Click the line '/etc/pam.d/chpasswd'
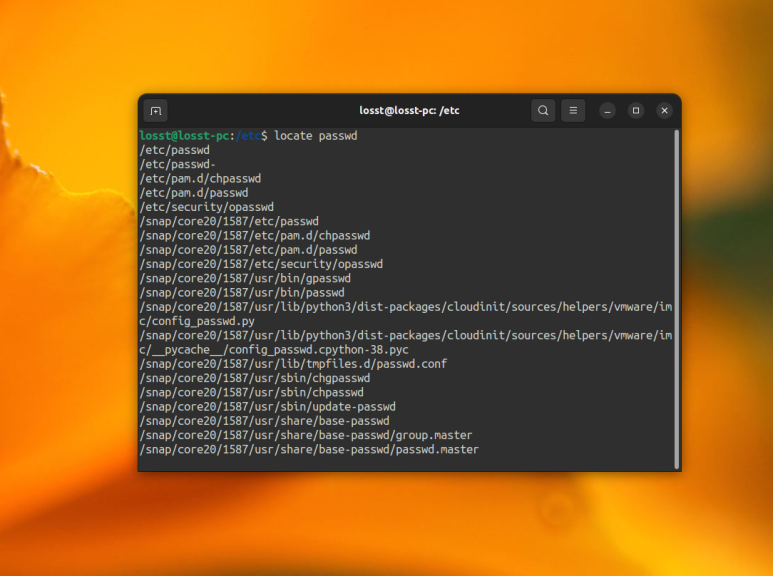The height and width of the screenshot is (576, 773). (200, 179)
